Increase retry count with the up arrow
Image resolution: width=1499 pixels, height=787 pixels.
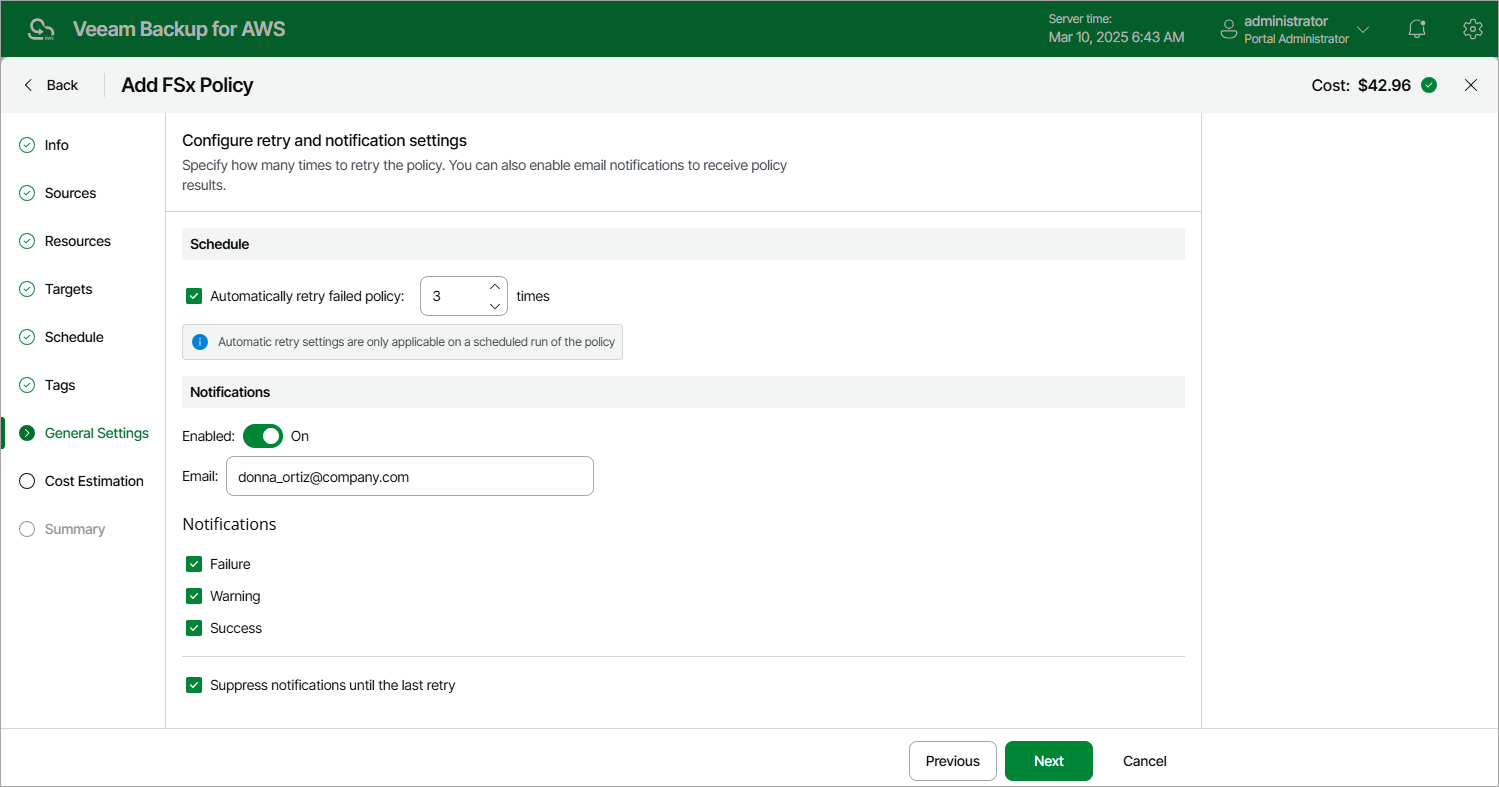point(494,286)
